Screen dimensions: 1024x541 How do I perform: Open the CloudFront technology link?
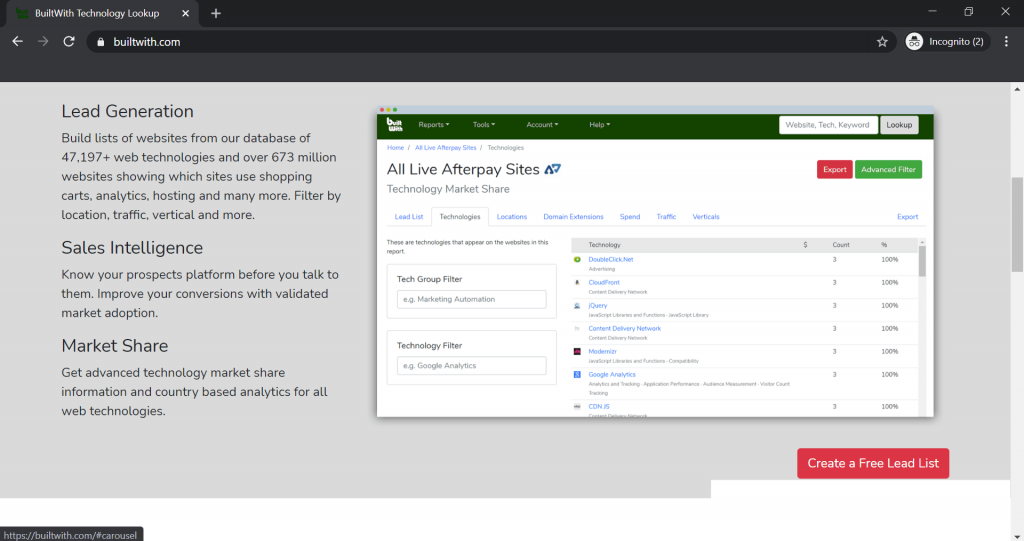[x=603, y=282]
